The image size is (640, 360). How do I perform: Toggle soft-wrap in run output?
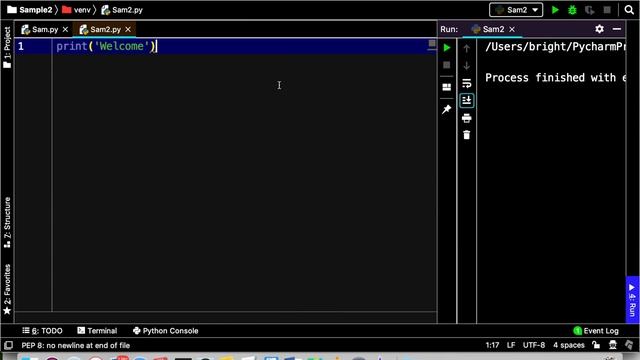(467, 83)
